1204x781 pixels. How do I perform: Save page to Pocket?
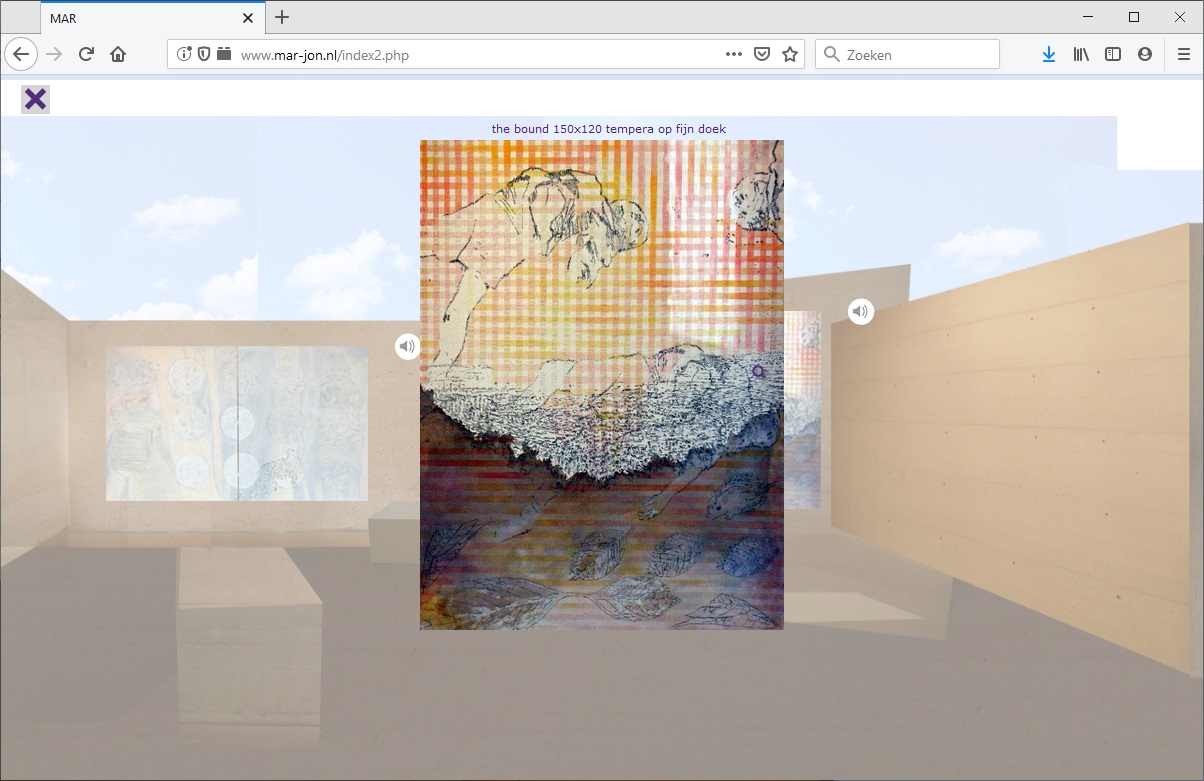[x=762, y=55]
